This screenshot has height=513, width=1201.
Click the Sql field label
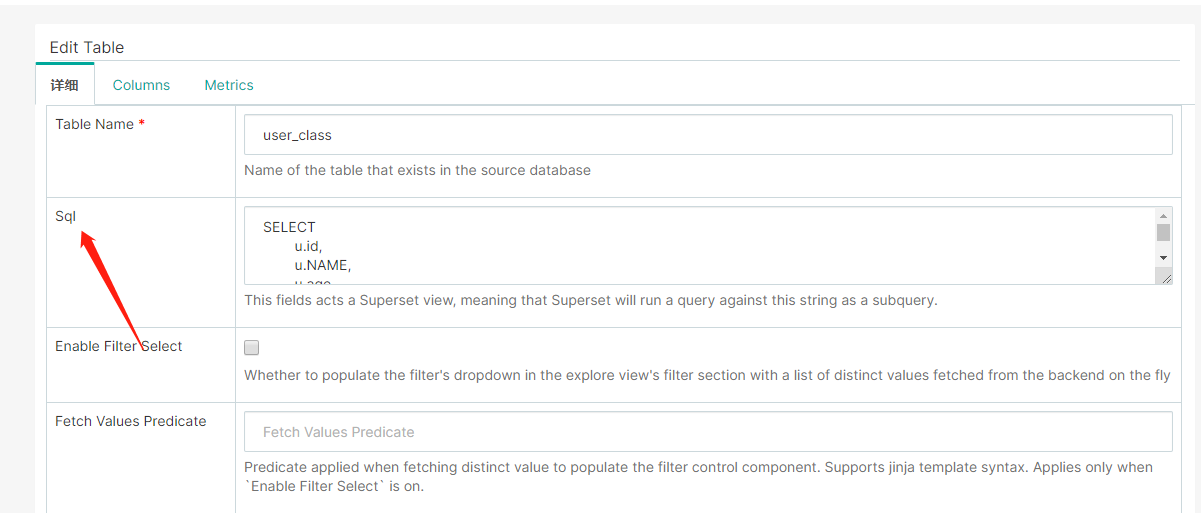tap(65, 216)
